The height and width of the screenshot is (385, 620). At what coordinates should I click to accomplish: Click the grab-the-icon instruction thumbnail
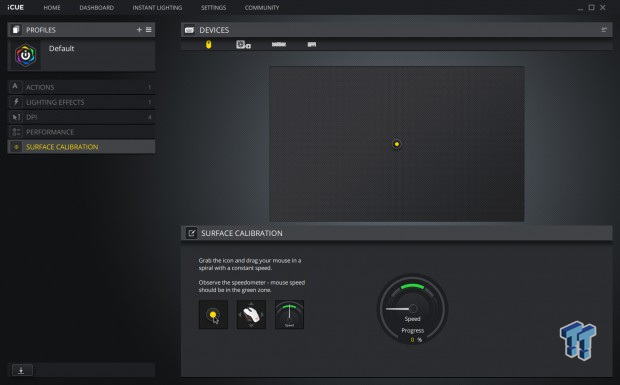coord(213,315)
